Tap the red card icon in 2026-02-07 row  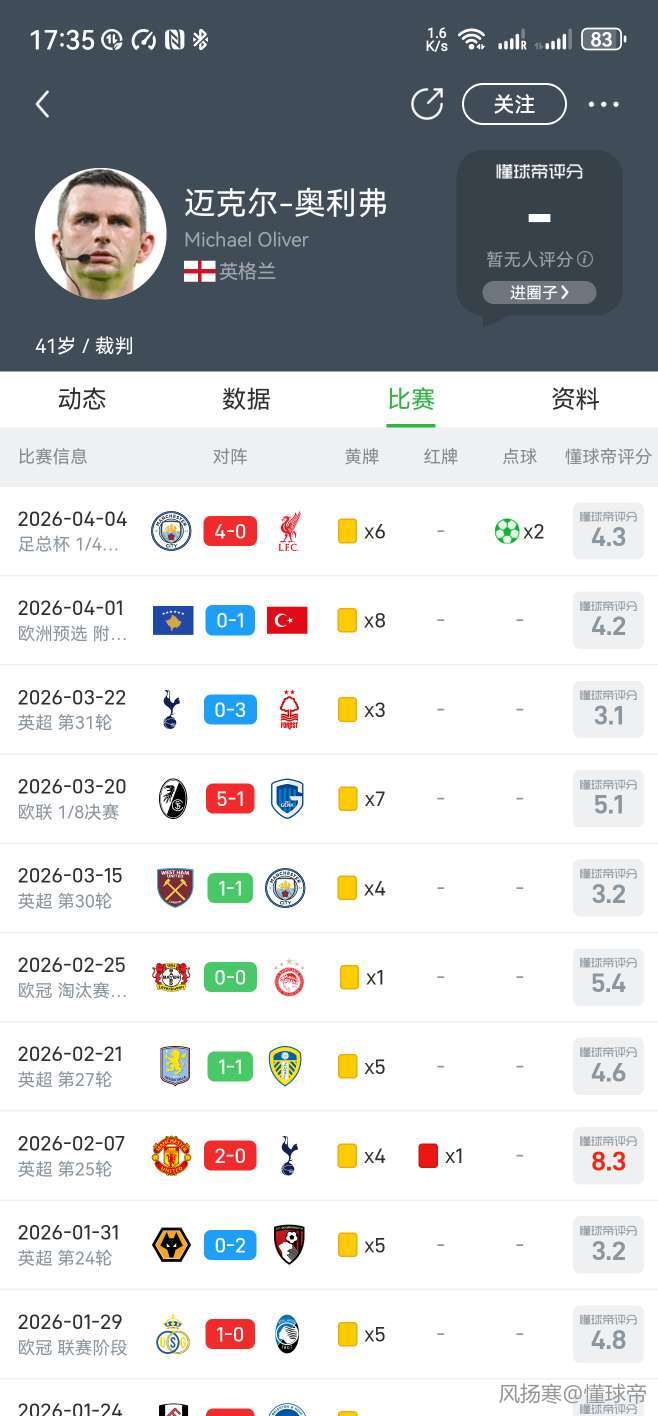[x=428, y=1156]
